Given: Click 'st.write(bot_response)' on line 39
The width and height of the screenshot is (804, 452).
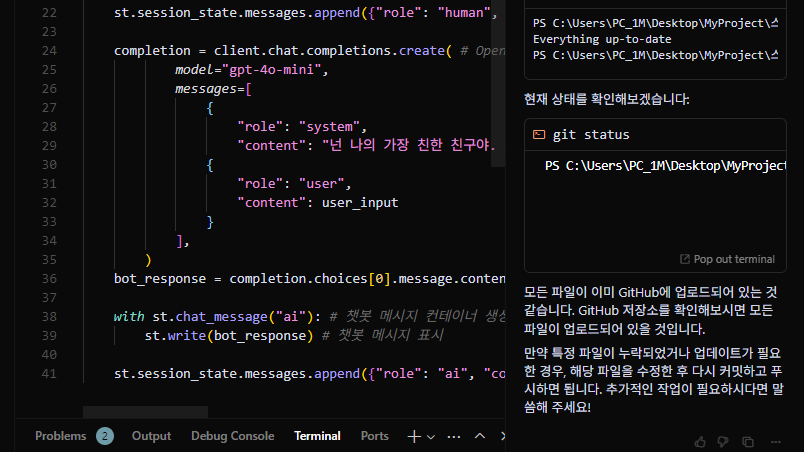Looking at the screenshot, I should pos(229,336).
